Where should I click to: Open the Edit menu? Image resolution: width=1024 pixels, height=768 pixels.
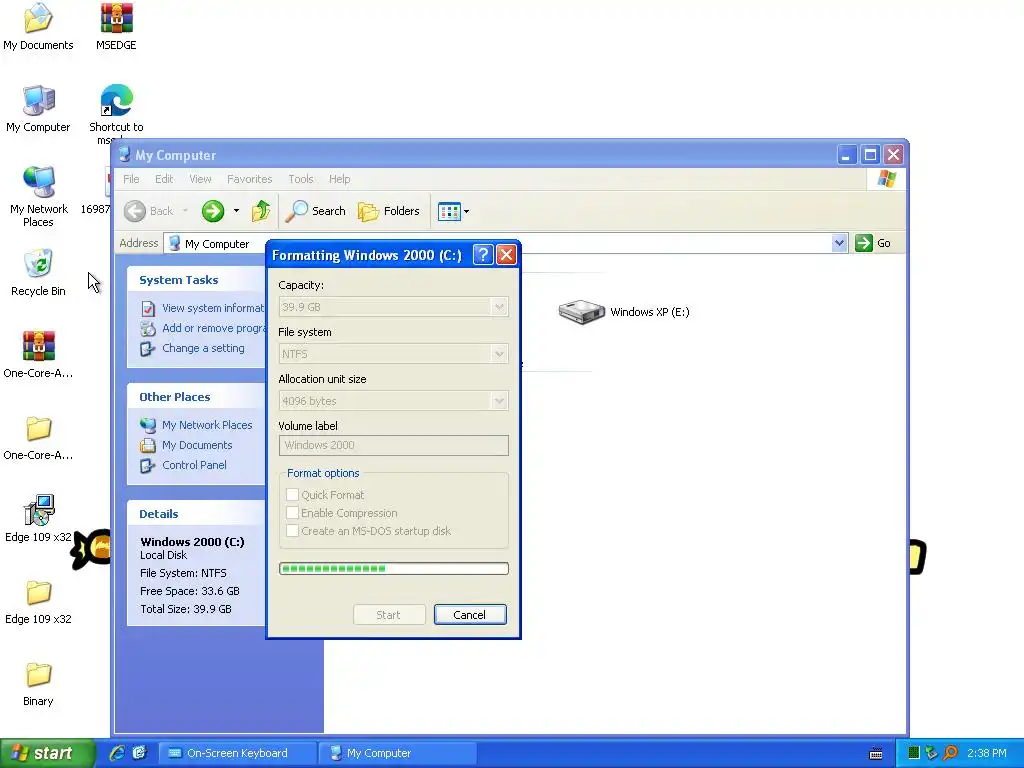click(164, 179)
